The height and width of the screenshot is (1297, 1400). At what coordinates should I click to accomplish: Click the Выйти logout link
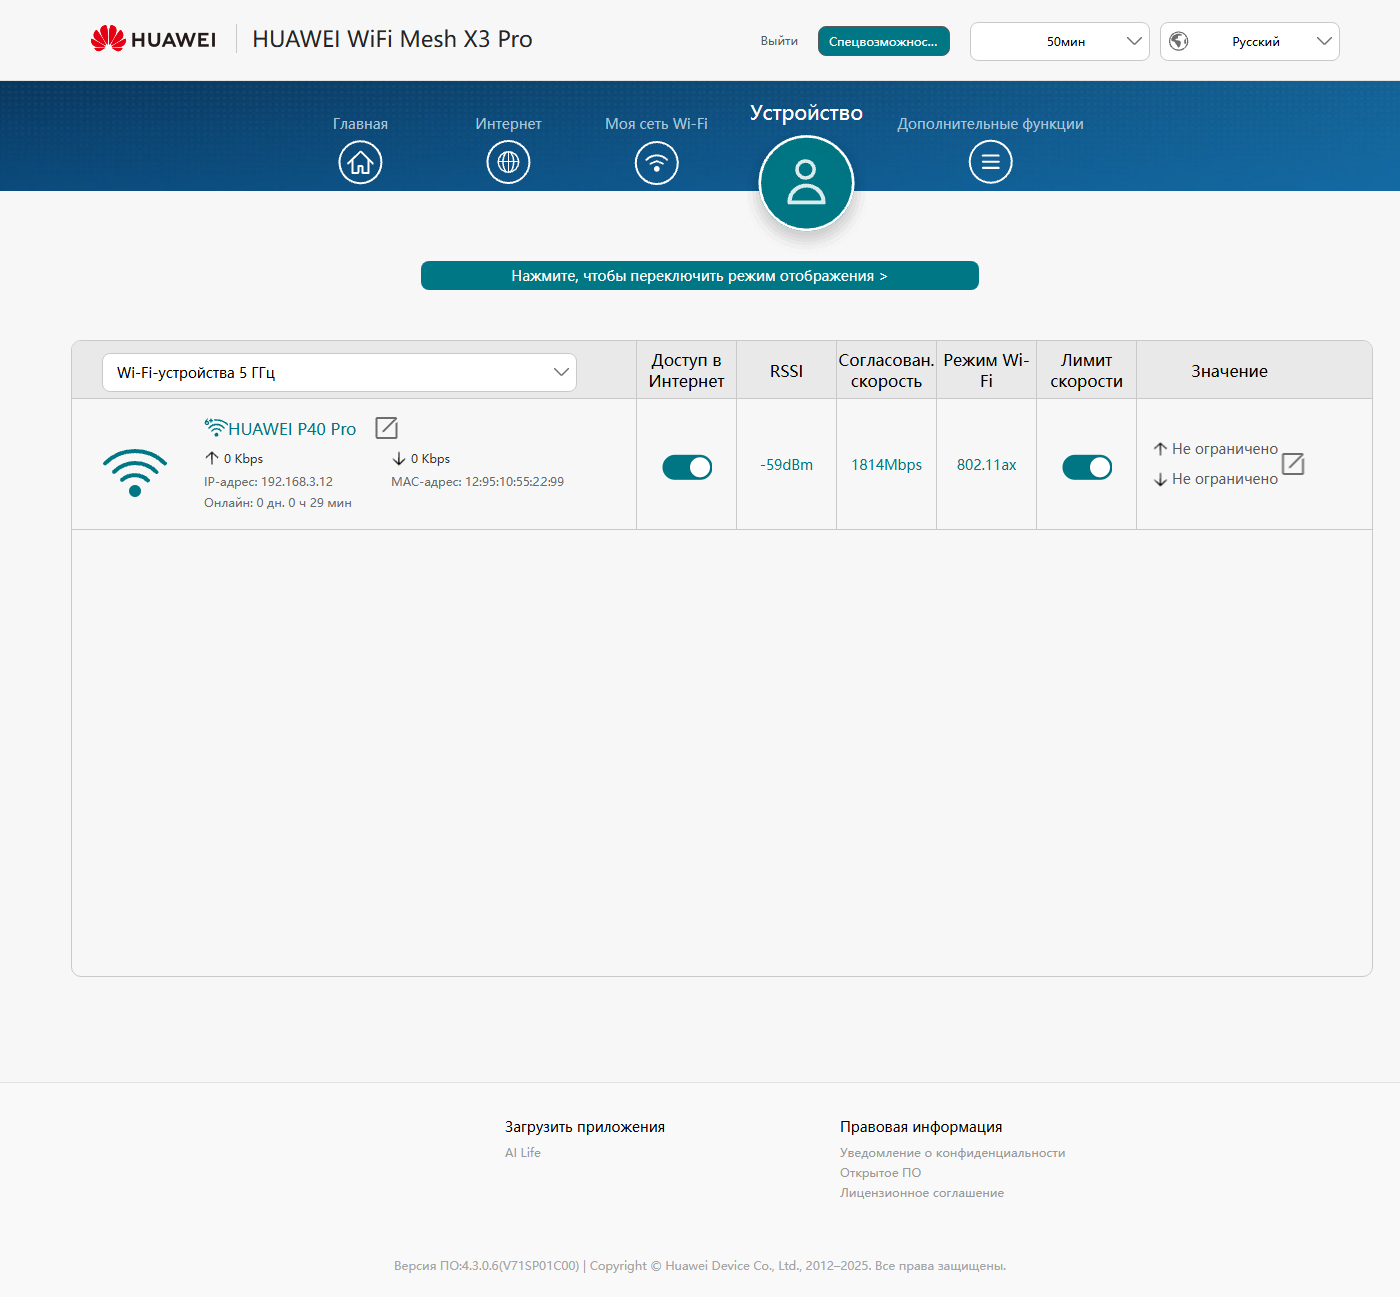(x=779, y=41)
